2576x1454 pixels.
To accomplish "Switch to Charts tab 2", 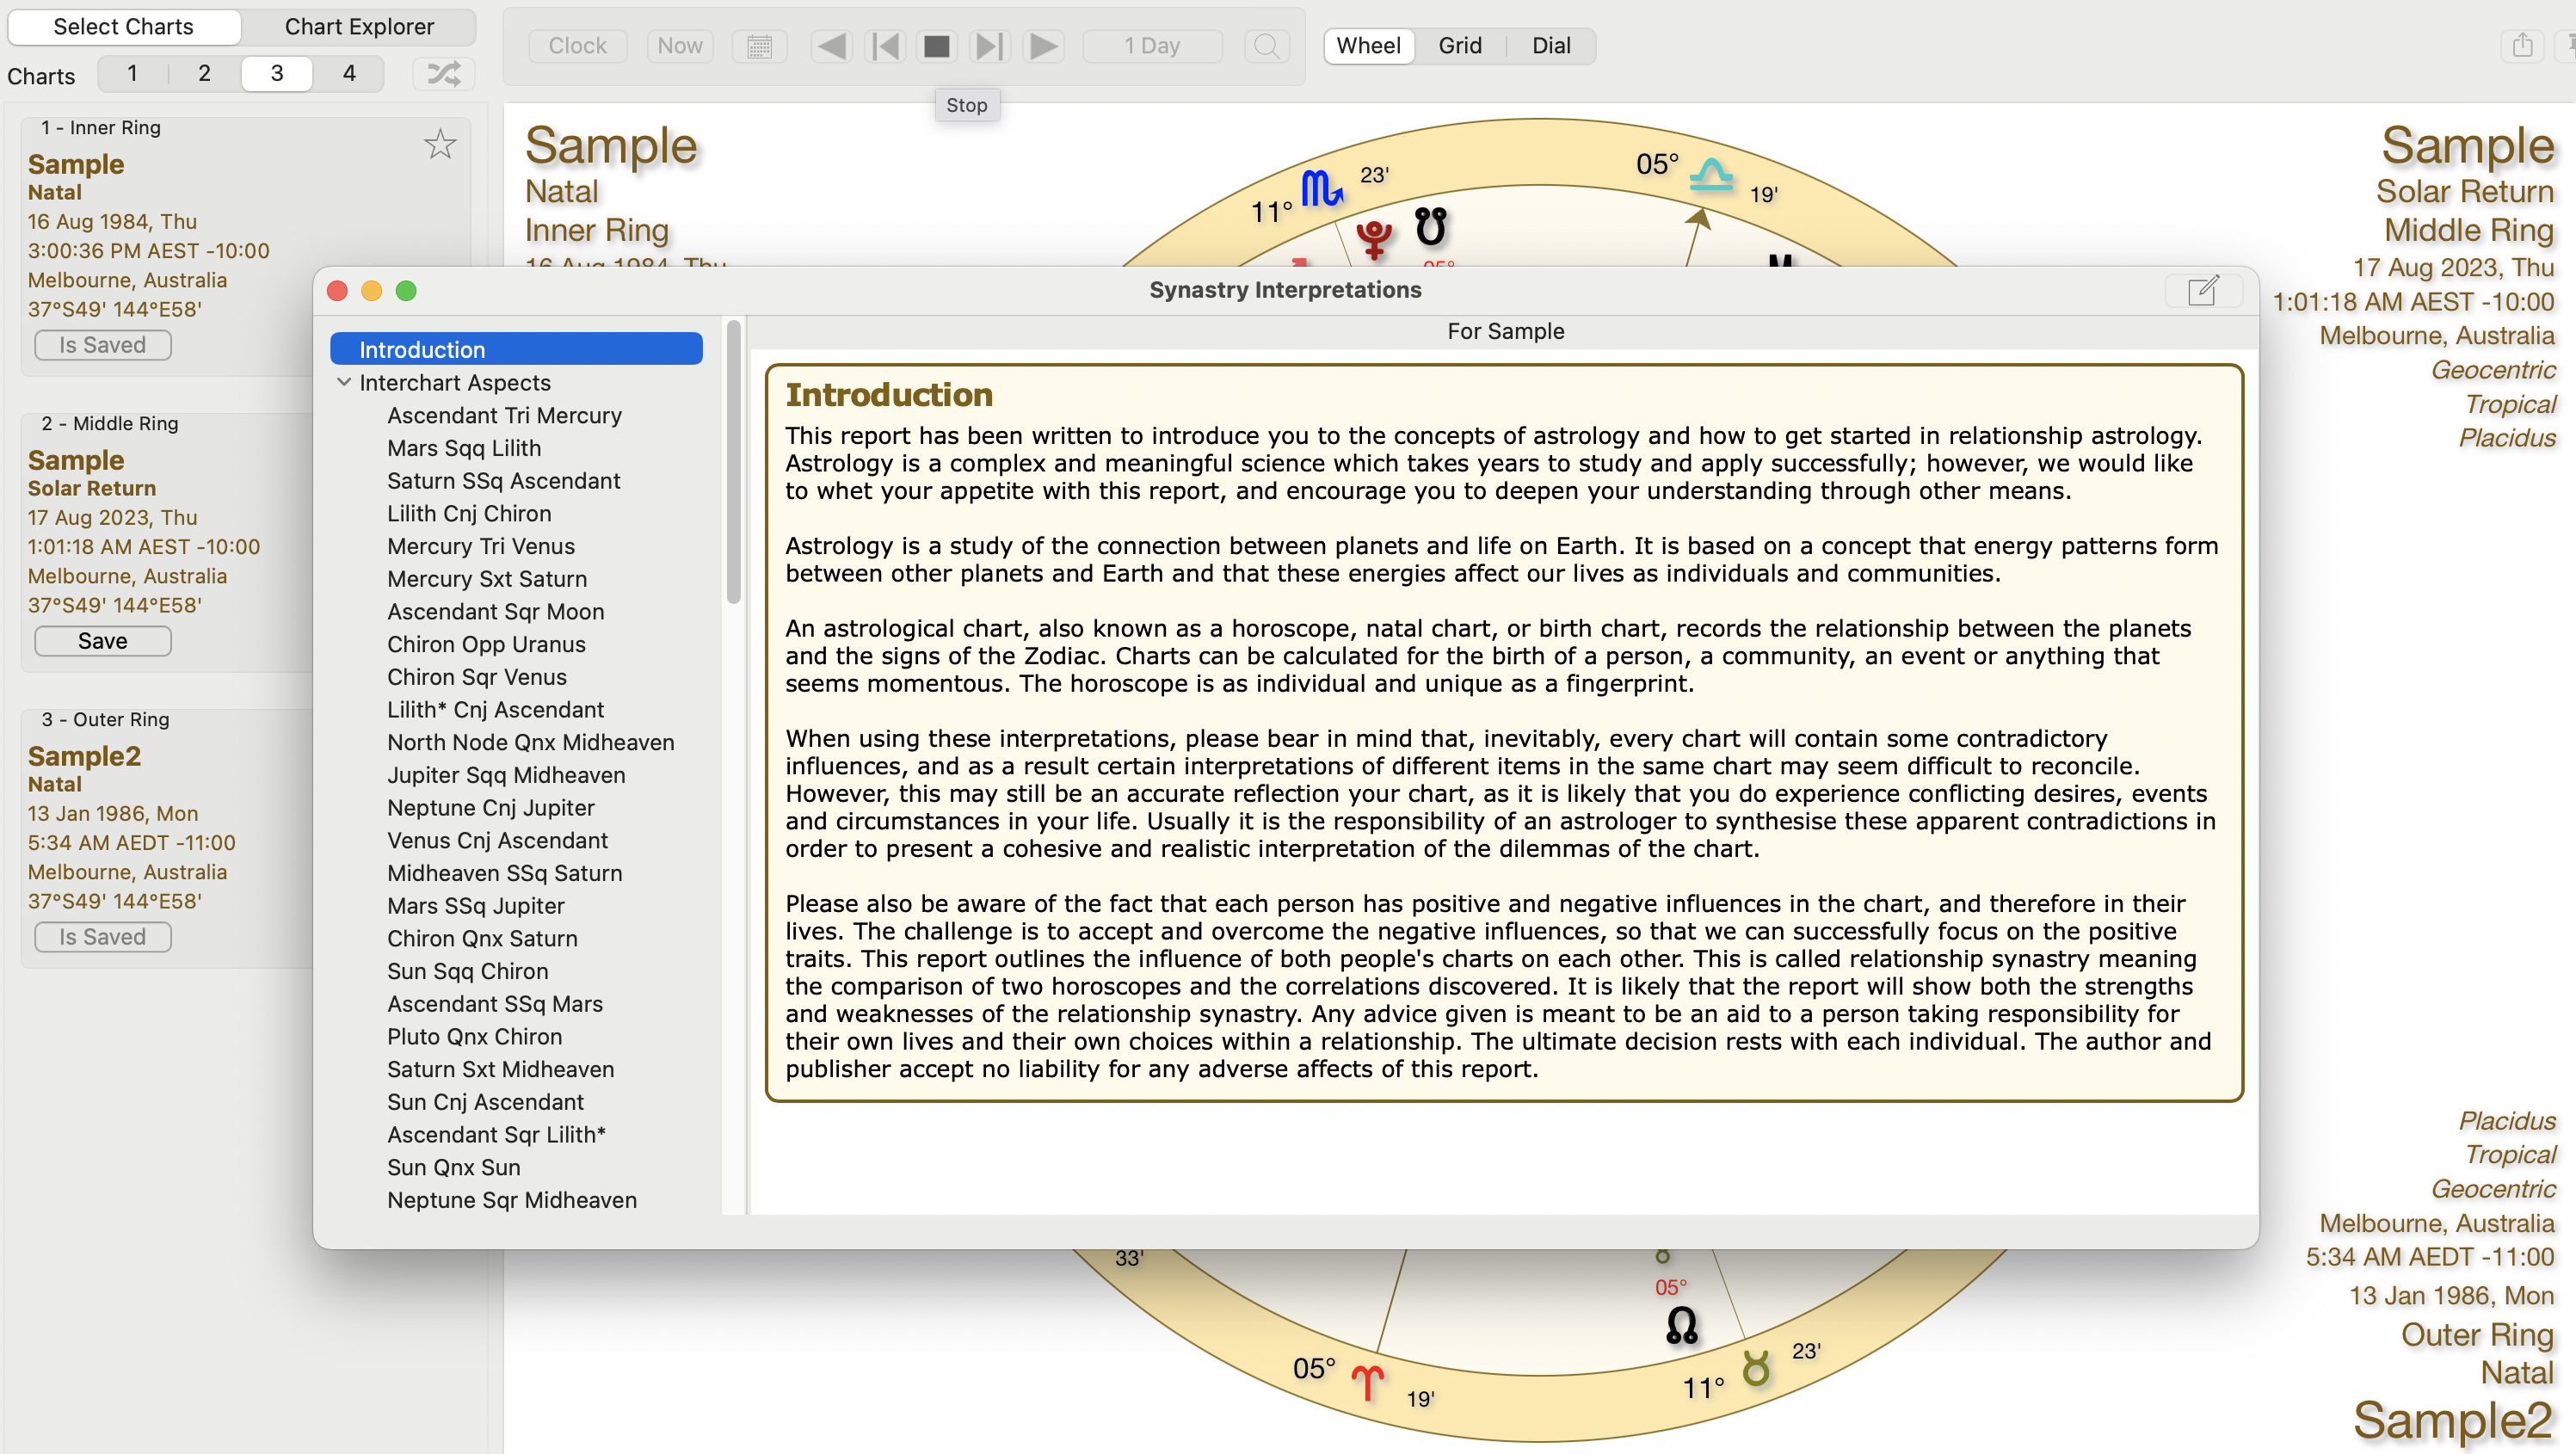I will coord(201,72).
